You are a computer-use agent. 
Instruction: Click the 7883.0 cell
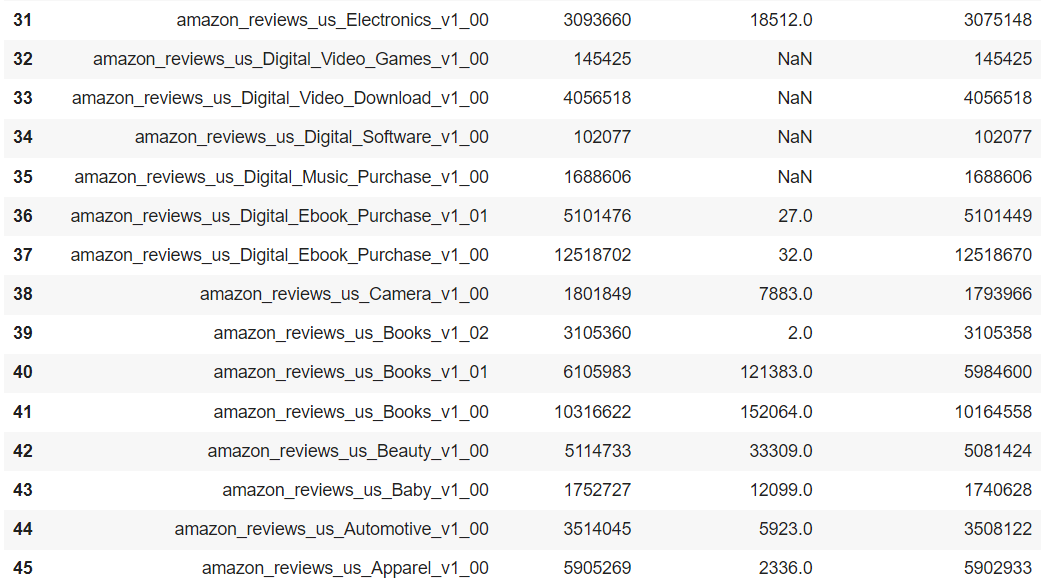[x=786, y=294]
